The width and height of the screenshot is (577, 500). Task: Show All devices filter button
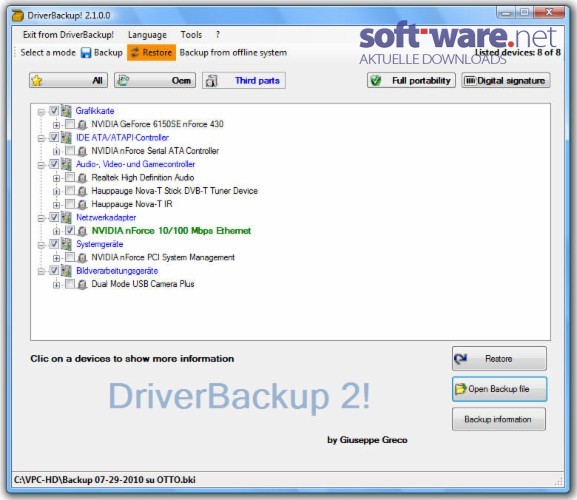(x=68, y=81)
